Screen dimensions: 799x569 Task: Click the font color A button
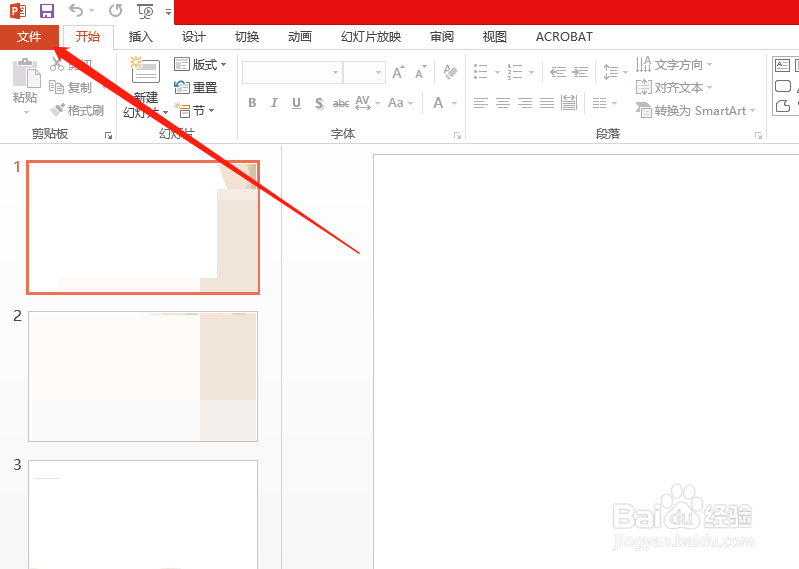tap(438, 103)
